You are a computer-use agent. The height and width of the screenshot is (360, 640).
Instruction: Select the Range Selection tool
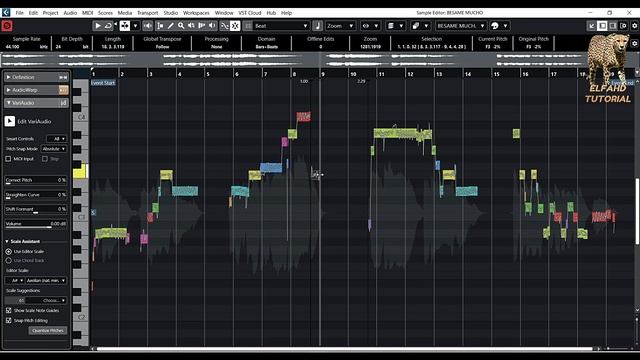pyautogui.click(x=160, y=26)
